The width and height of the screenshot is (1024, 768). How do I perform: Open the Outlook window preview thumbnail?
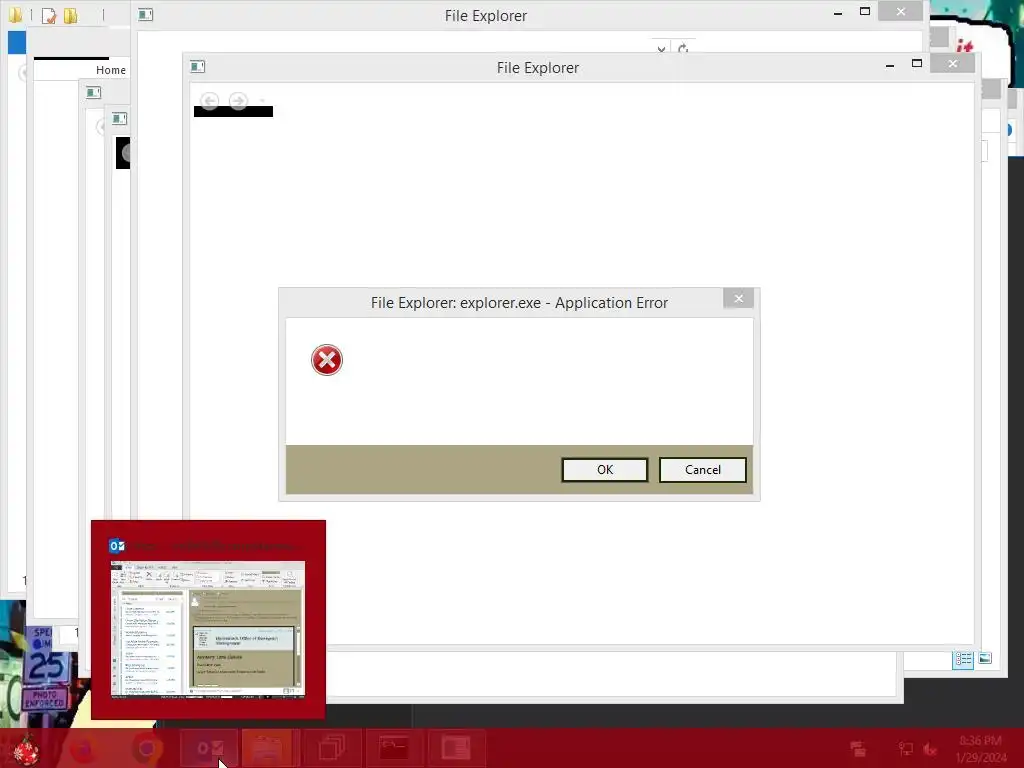pyautogui.click(x=208, y=630)
